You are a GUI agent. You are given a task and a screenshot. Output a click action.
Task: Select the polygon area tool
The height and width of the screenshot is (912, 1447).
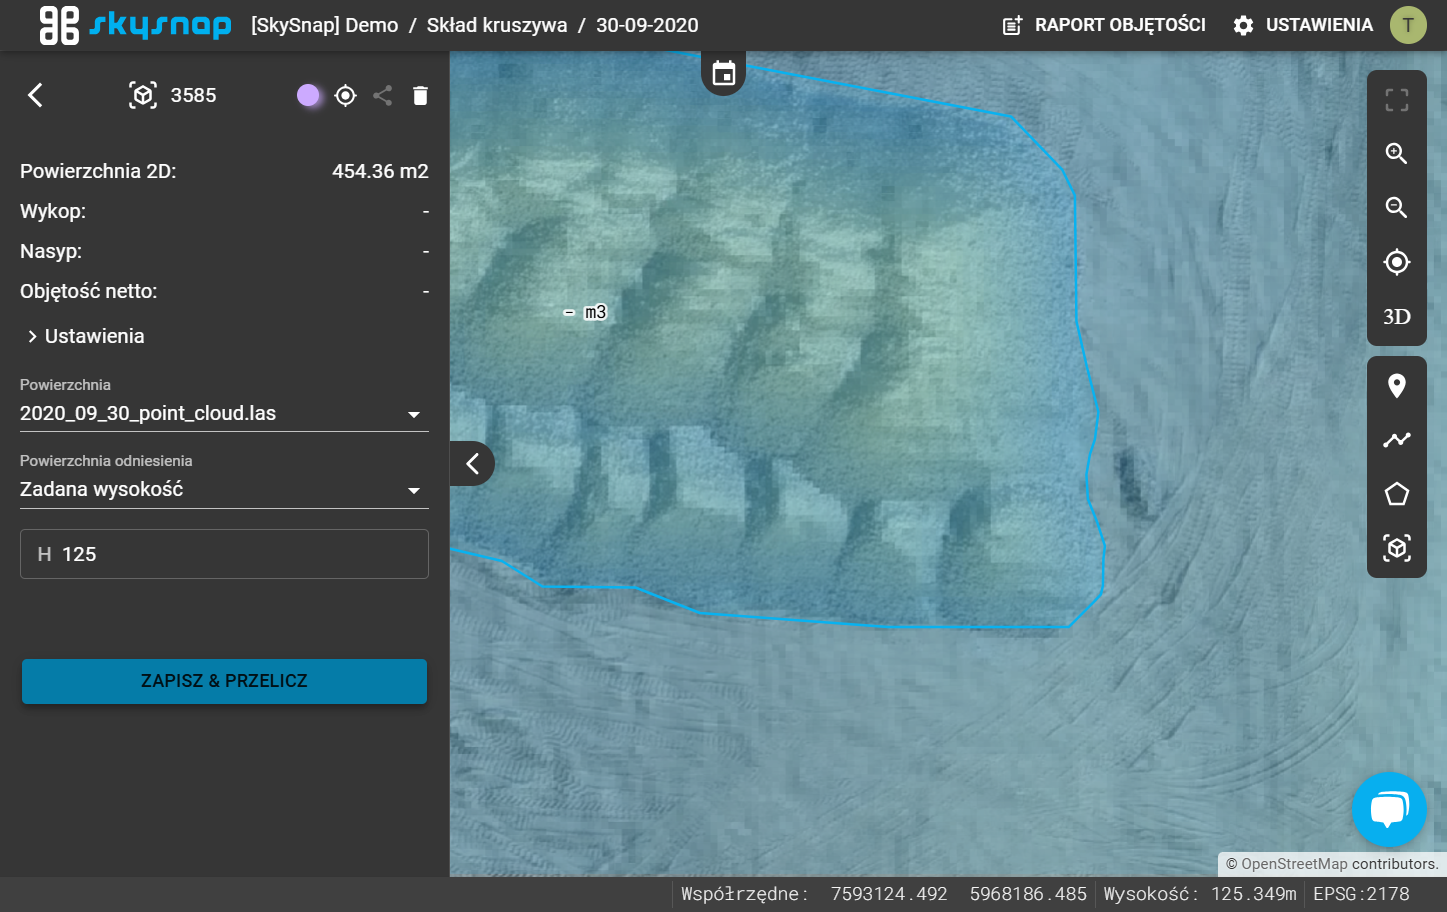click(1397, 494)
